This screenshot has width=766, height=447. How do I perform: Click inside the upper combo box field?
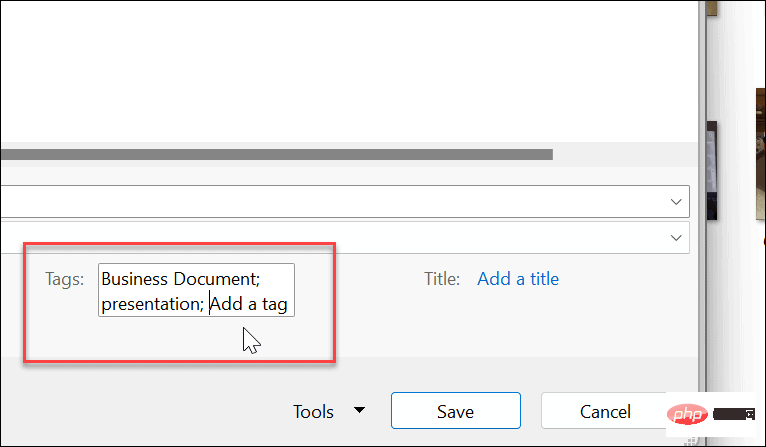coord(330,202)
